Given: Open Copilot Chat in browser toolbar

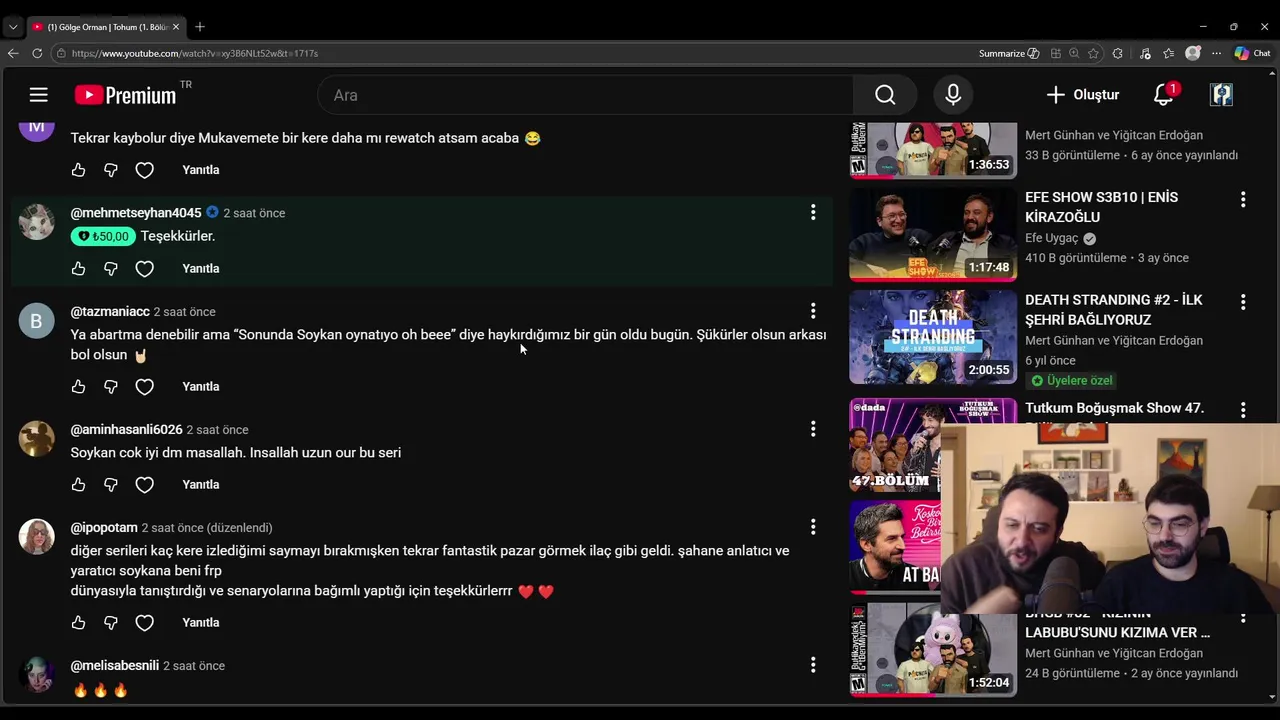Looking at the screenshot, I should (x=1252, y=53).
